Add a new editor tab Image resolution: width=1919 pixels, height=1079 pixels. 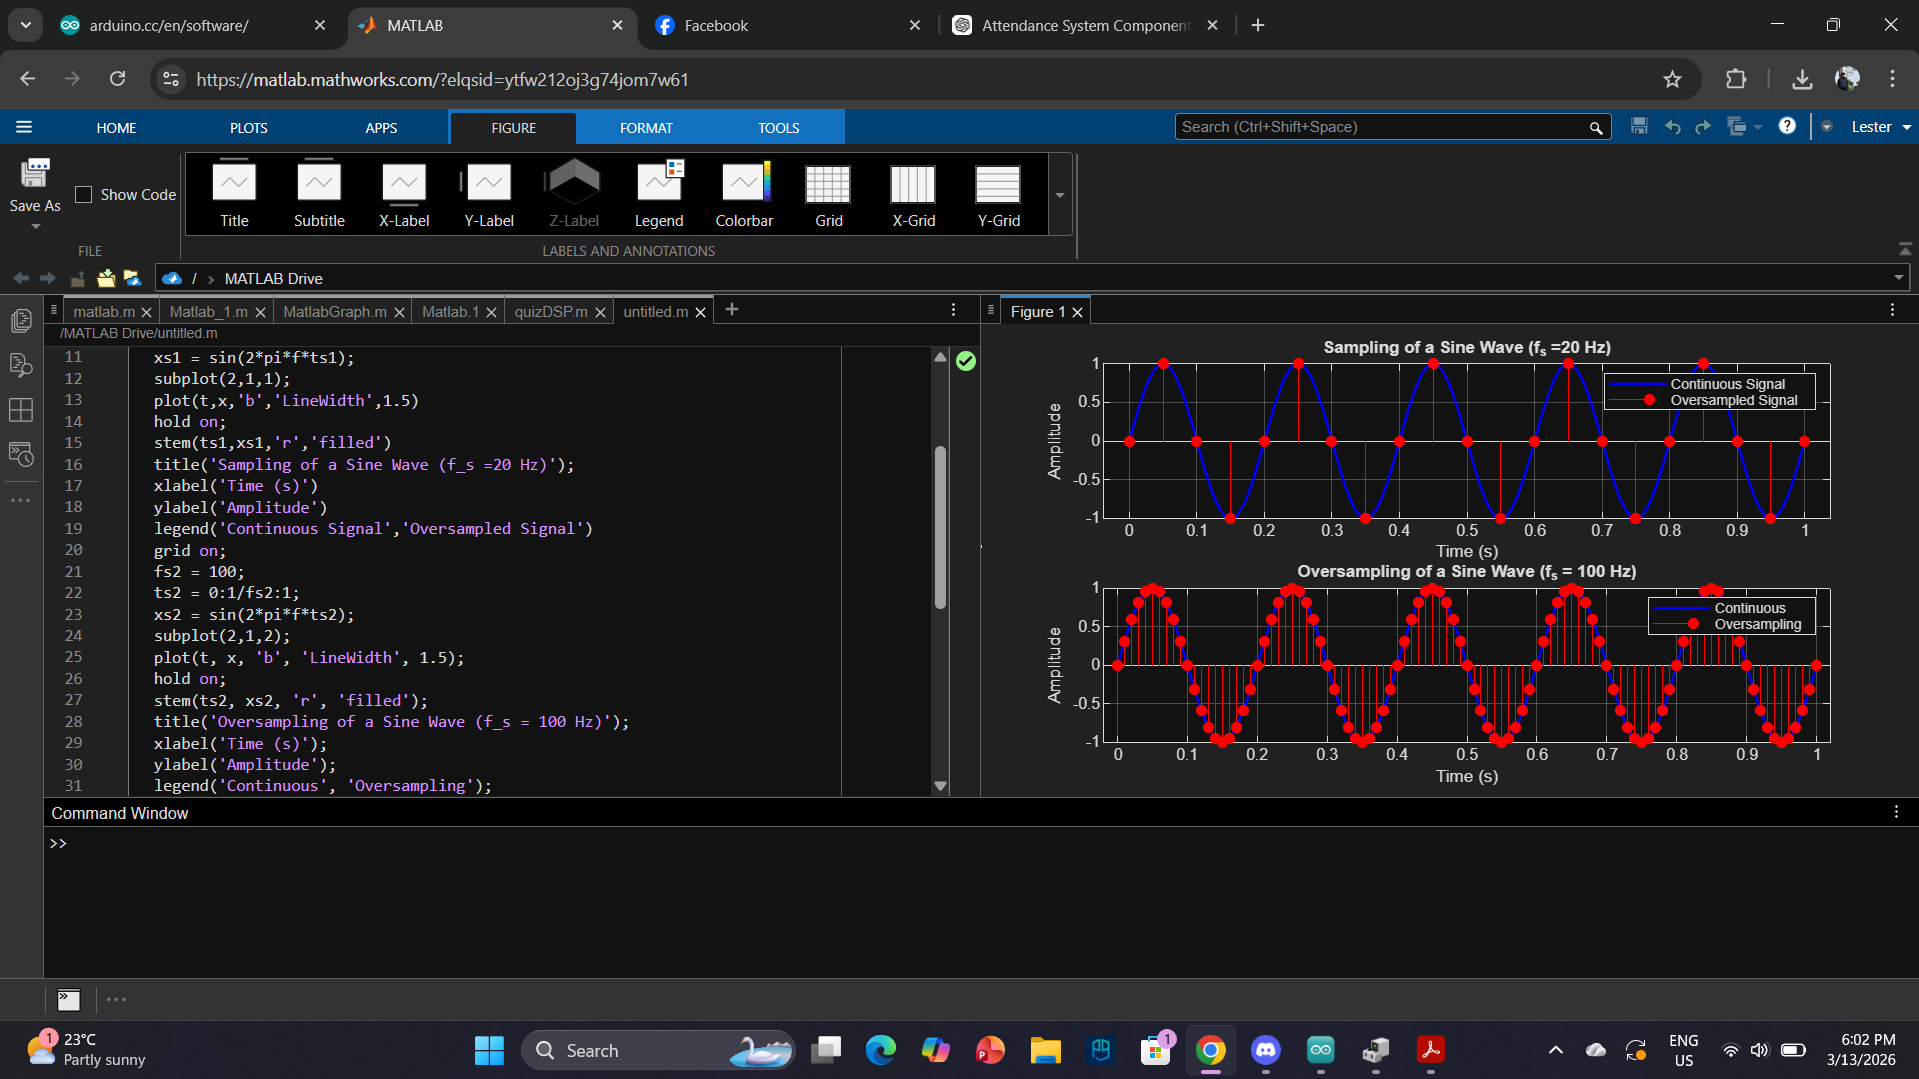pos(732,310)
